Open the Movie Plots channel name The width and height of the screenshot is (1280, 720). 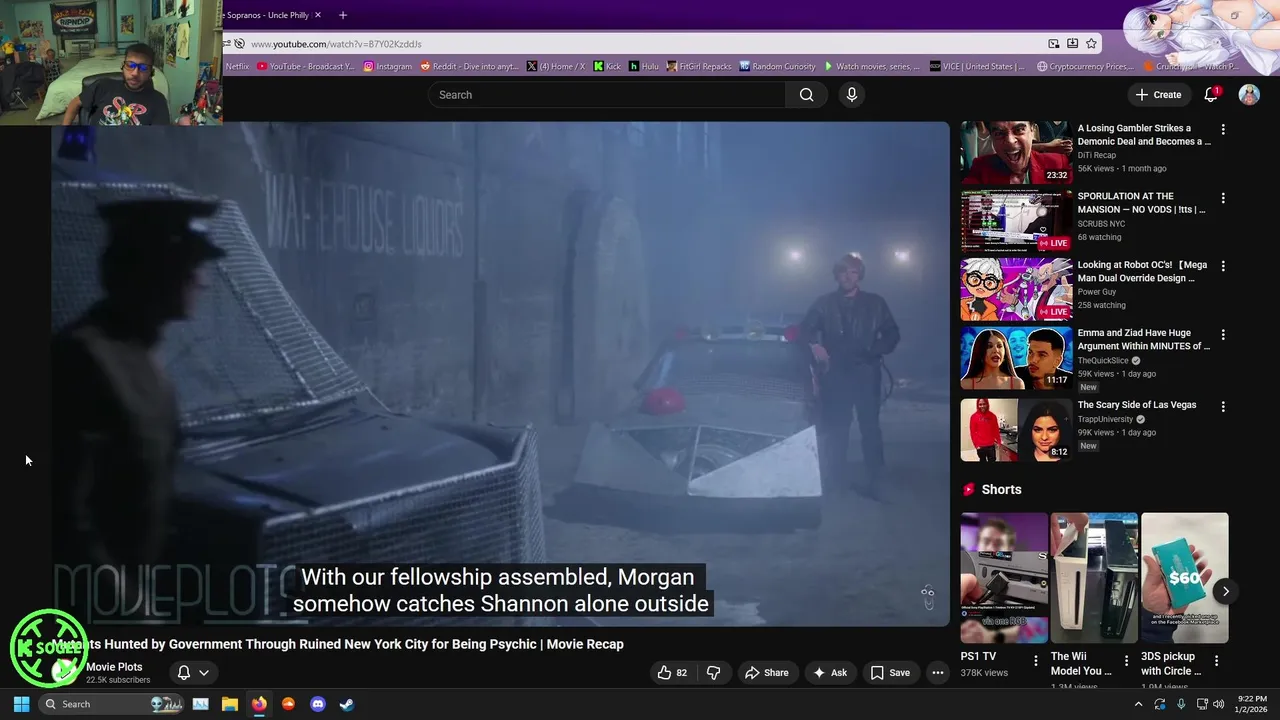click(114, 667)
